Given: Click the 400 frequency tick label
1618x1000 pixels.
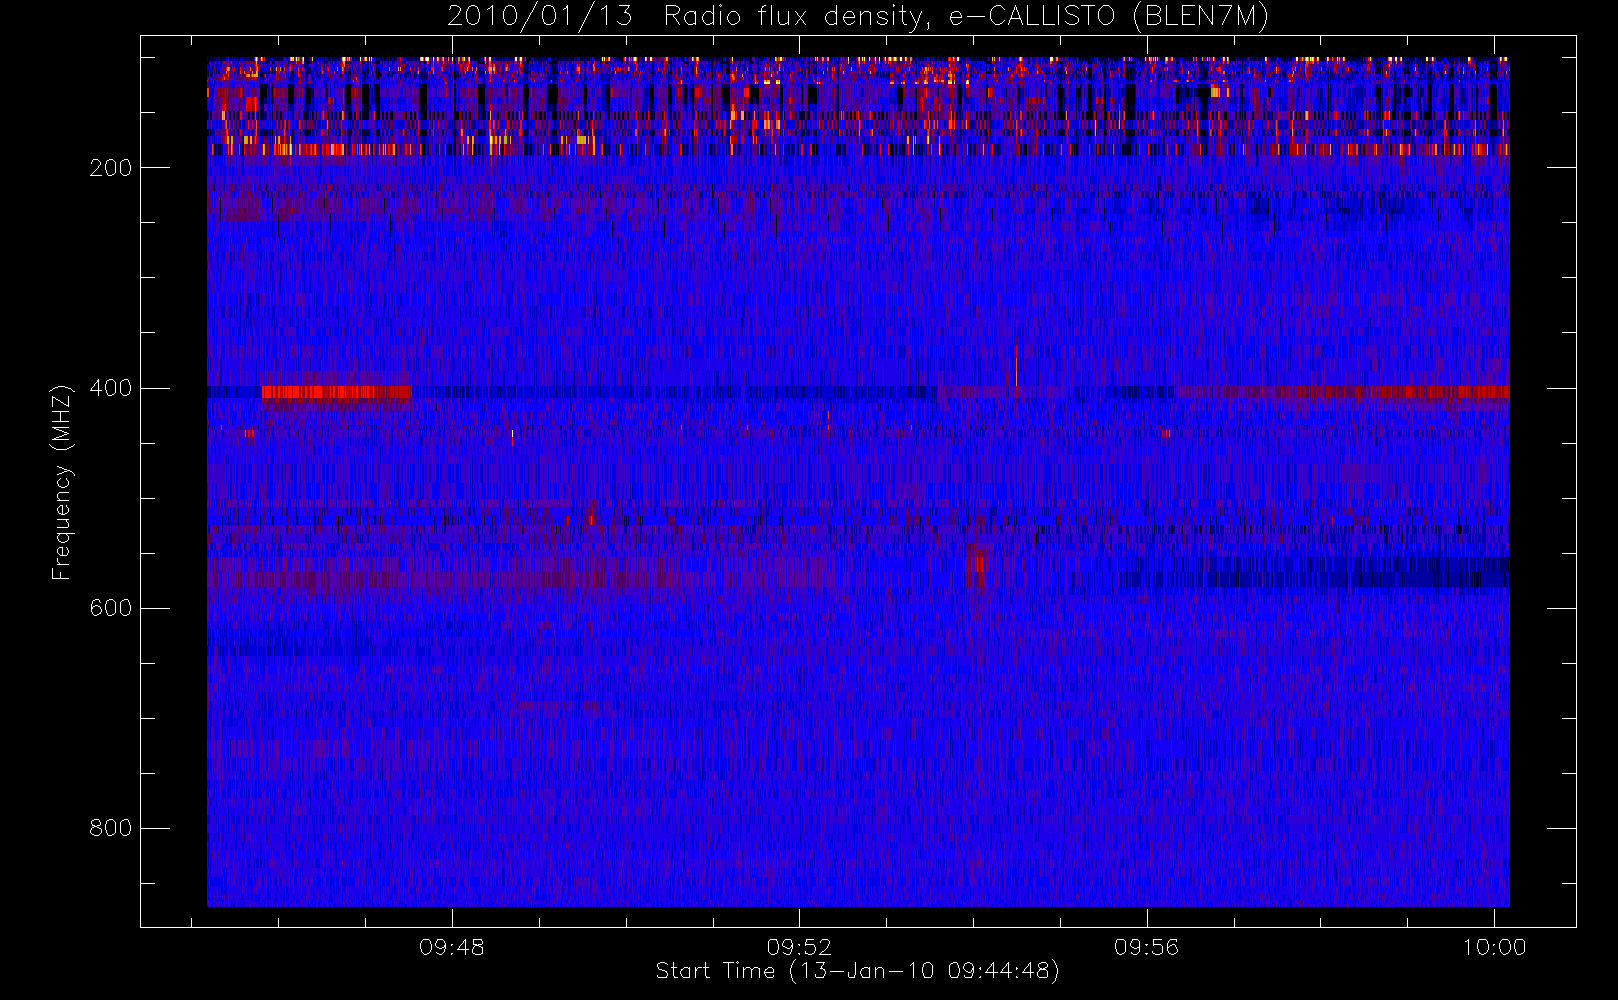Looking at the screenshot, I should click(110, 388).
